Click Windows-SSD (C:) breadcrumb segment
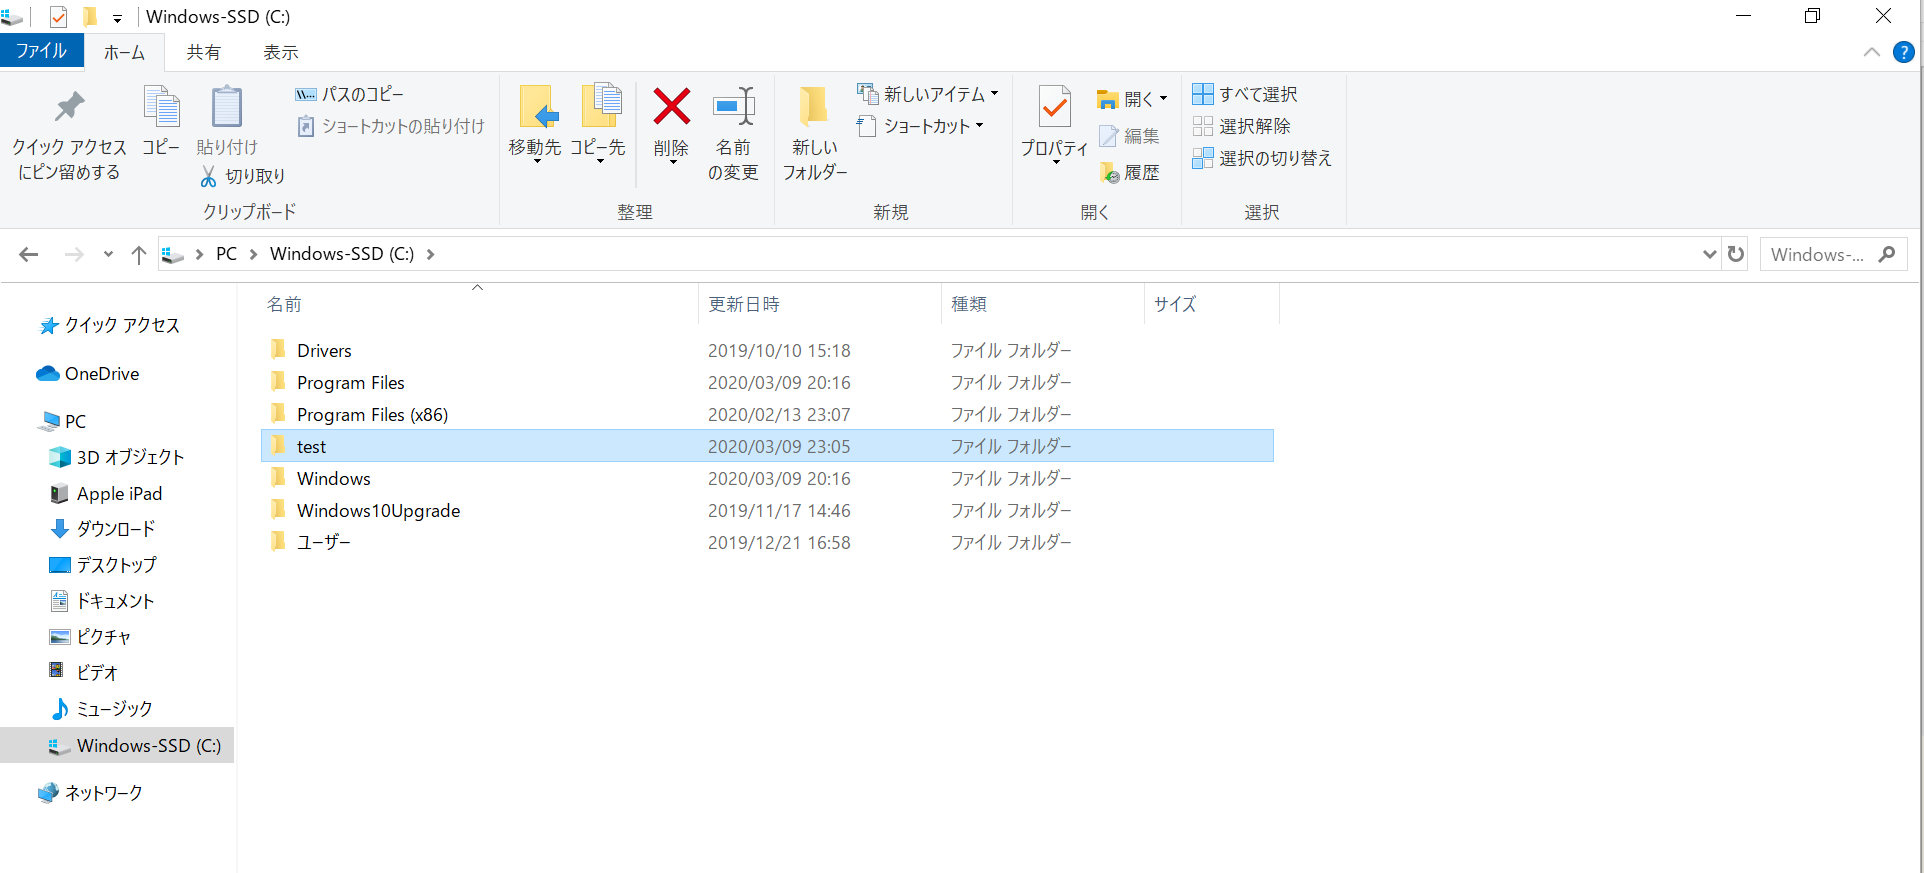 pyautogui.click(x=342, y=254)
